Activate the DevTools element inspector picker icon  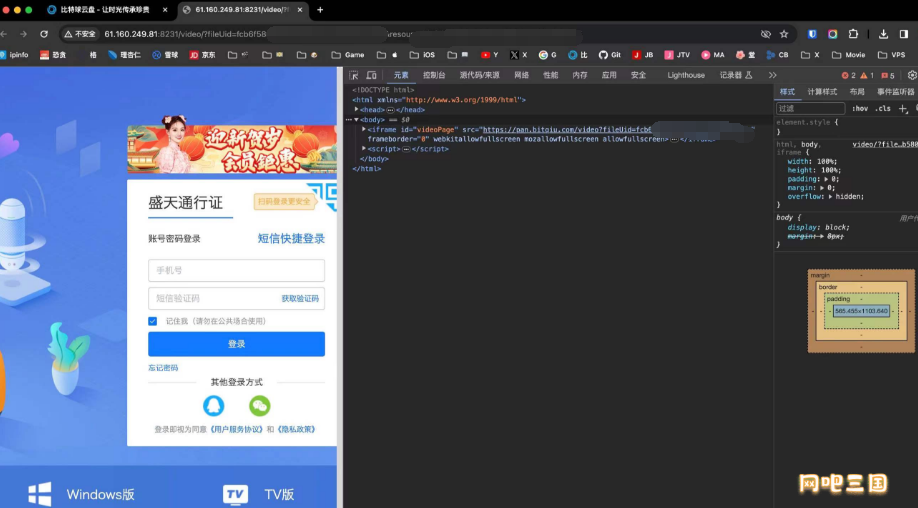tap(354, 75)
